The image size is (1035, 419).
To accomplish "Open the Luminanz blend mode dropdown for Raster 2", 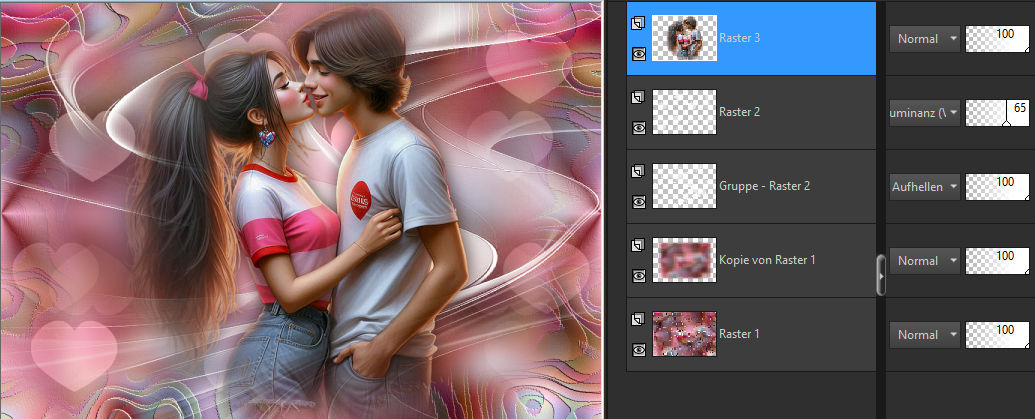I will pyautogui.click(x=925, y=113).
